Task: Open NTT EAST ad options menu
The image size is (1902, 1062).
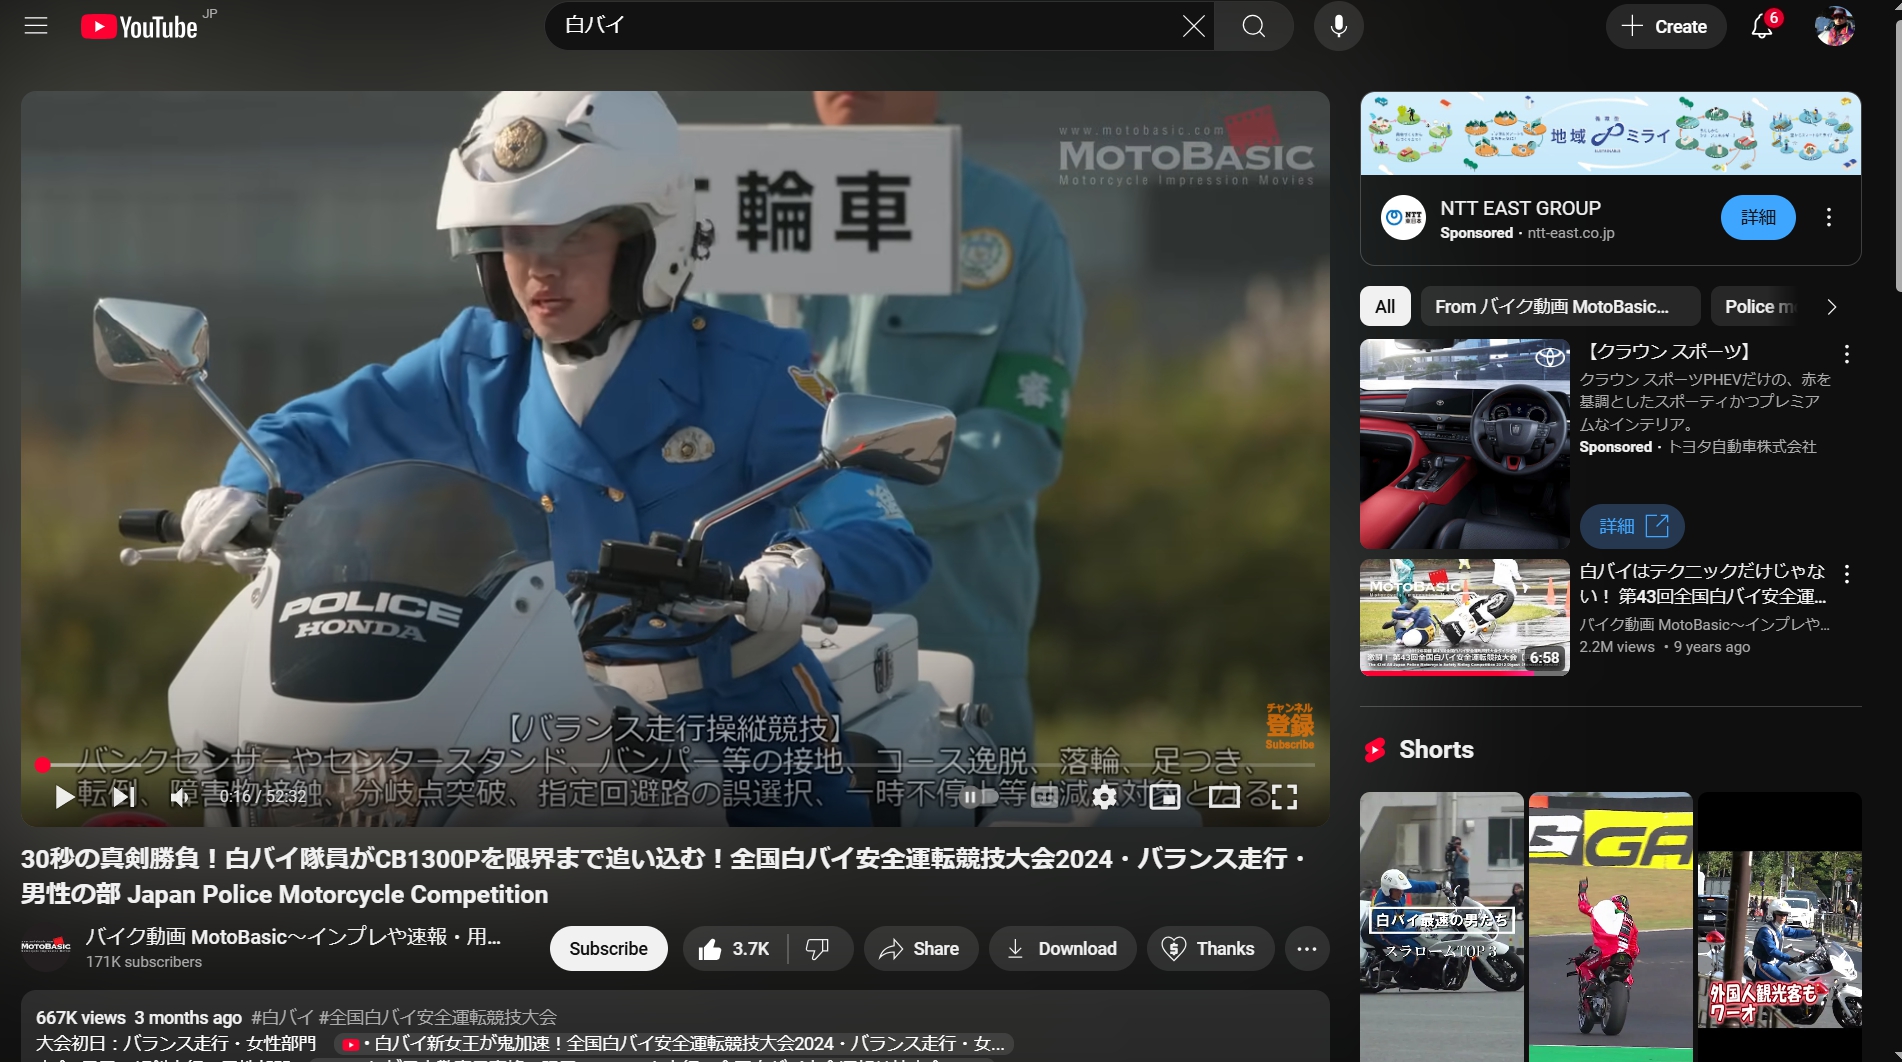Action: tap(1829, 218)
